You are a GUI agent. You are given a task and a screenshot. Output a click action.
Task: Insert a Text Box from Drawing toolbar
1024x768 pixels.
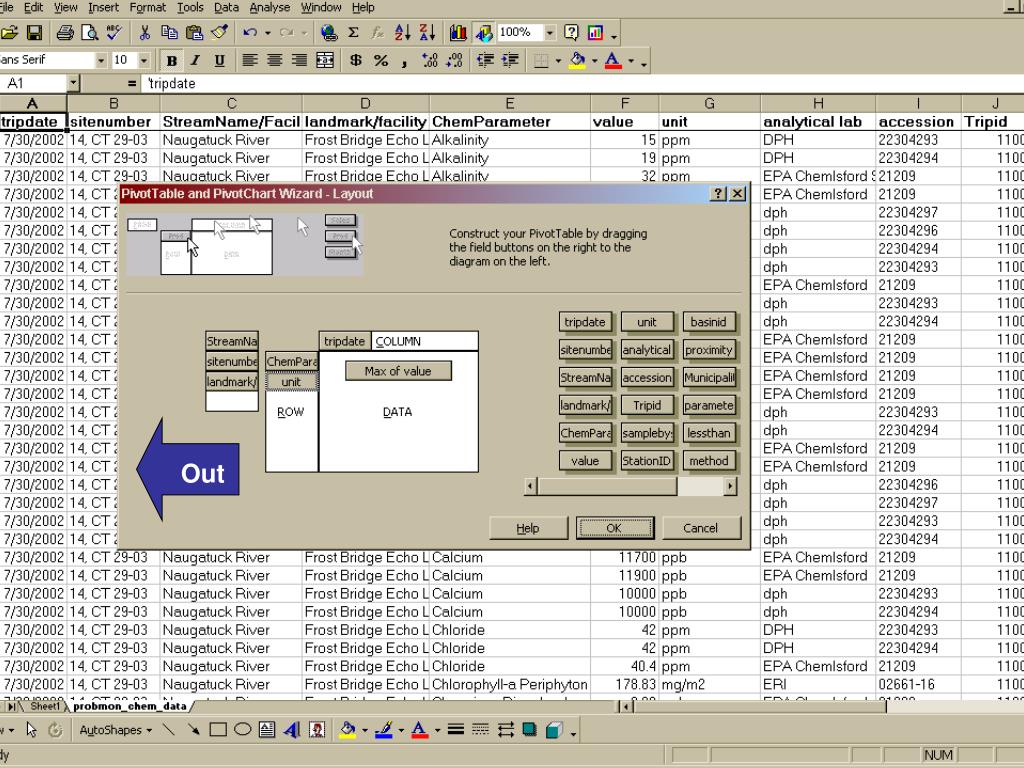[x=267, y=730]
